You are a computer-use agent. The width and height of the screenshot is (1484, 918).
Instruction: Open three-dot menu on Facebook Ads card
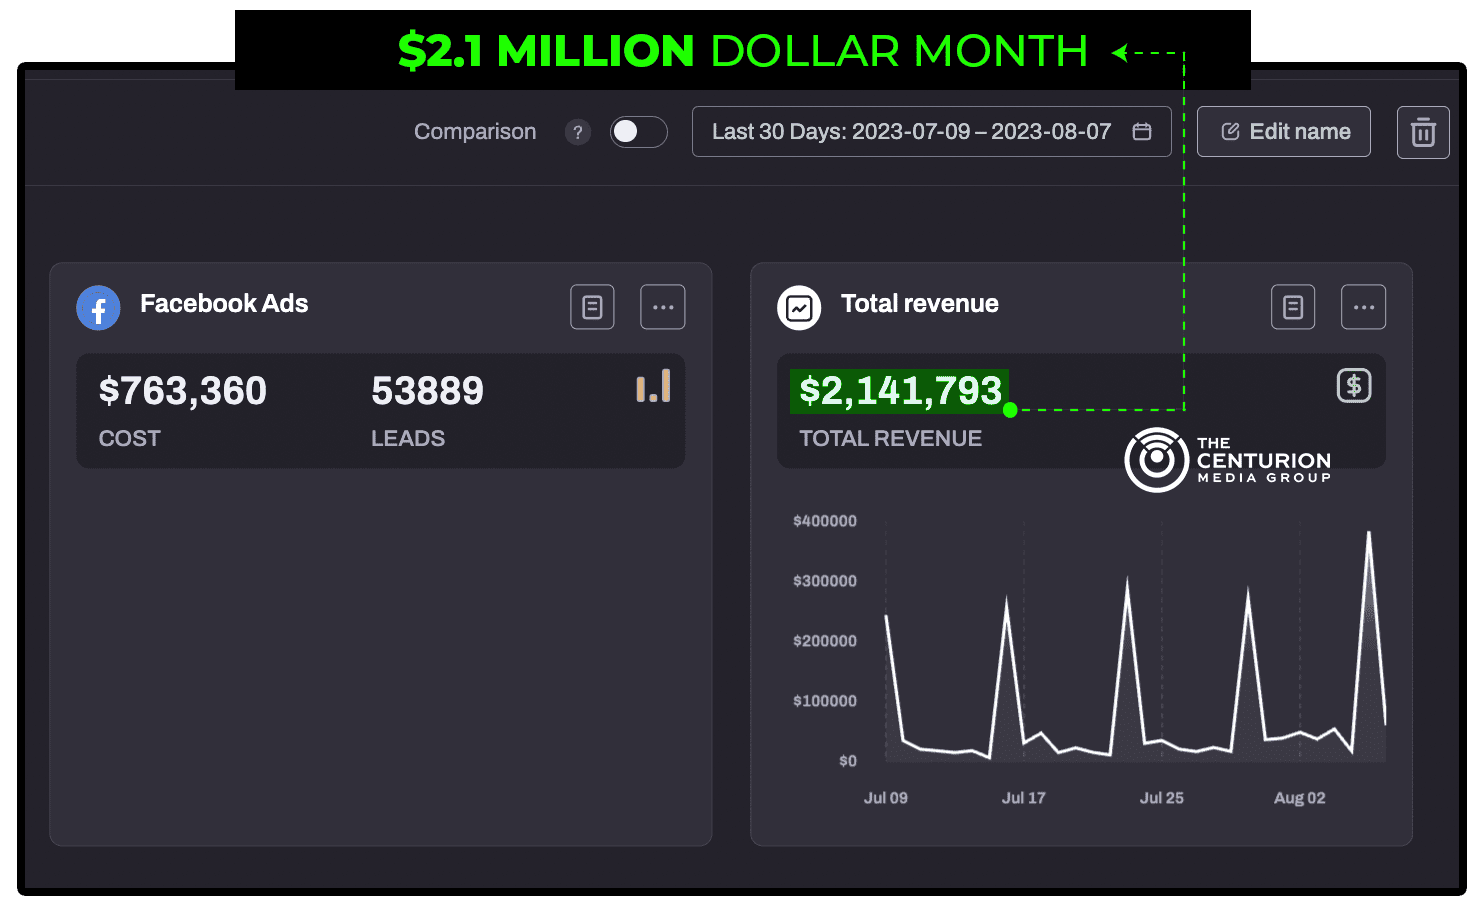(x=663, y=307)
